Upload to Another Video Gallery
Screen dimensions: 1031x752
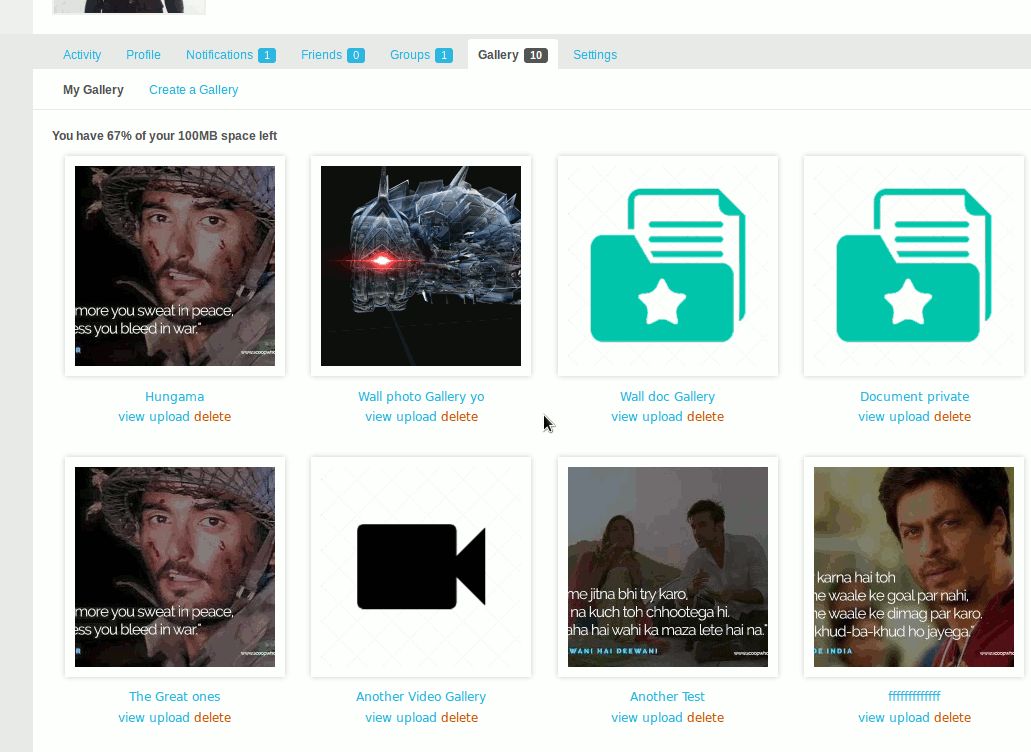click(416, 717)
